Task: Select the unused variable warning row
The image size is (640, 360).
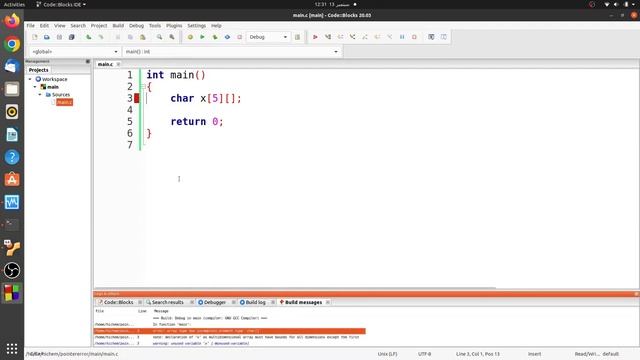Action: (x=230, y=344)
